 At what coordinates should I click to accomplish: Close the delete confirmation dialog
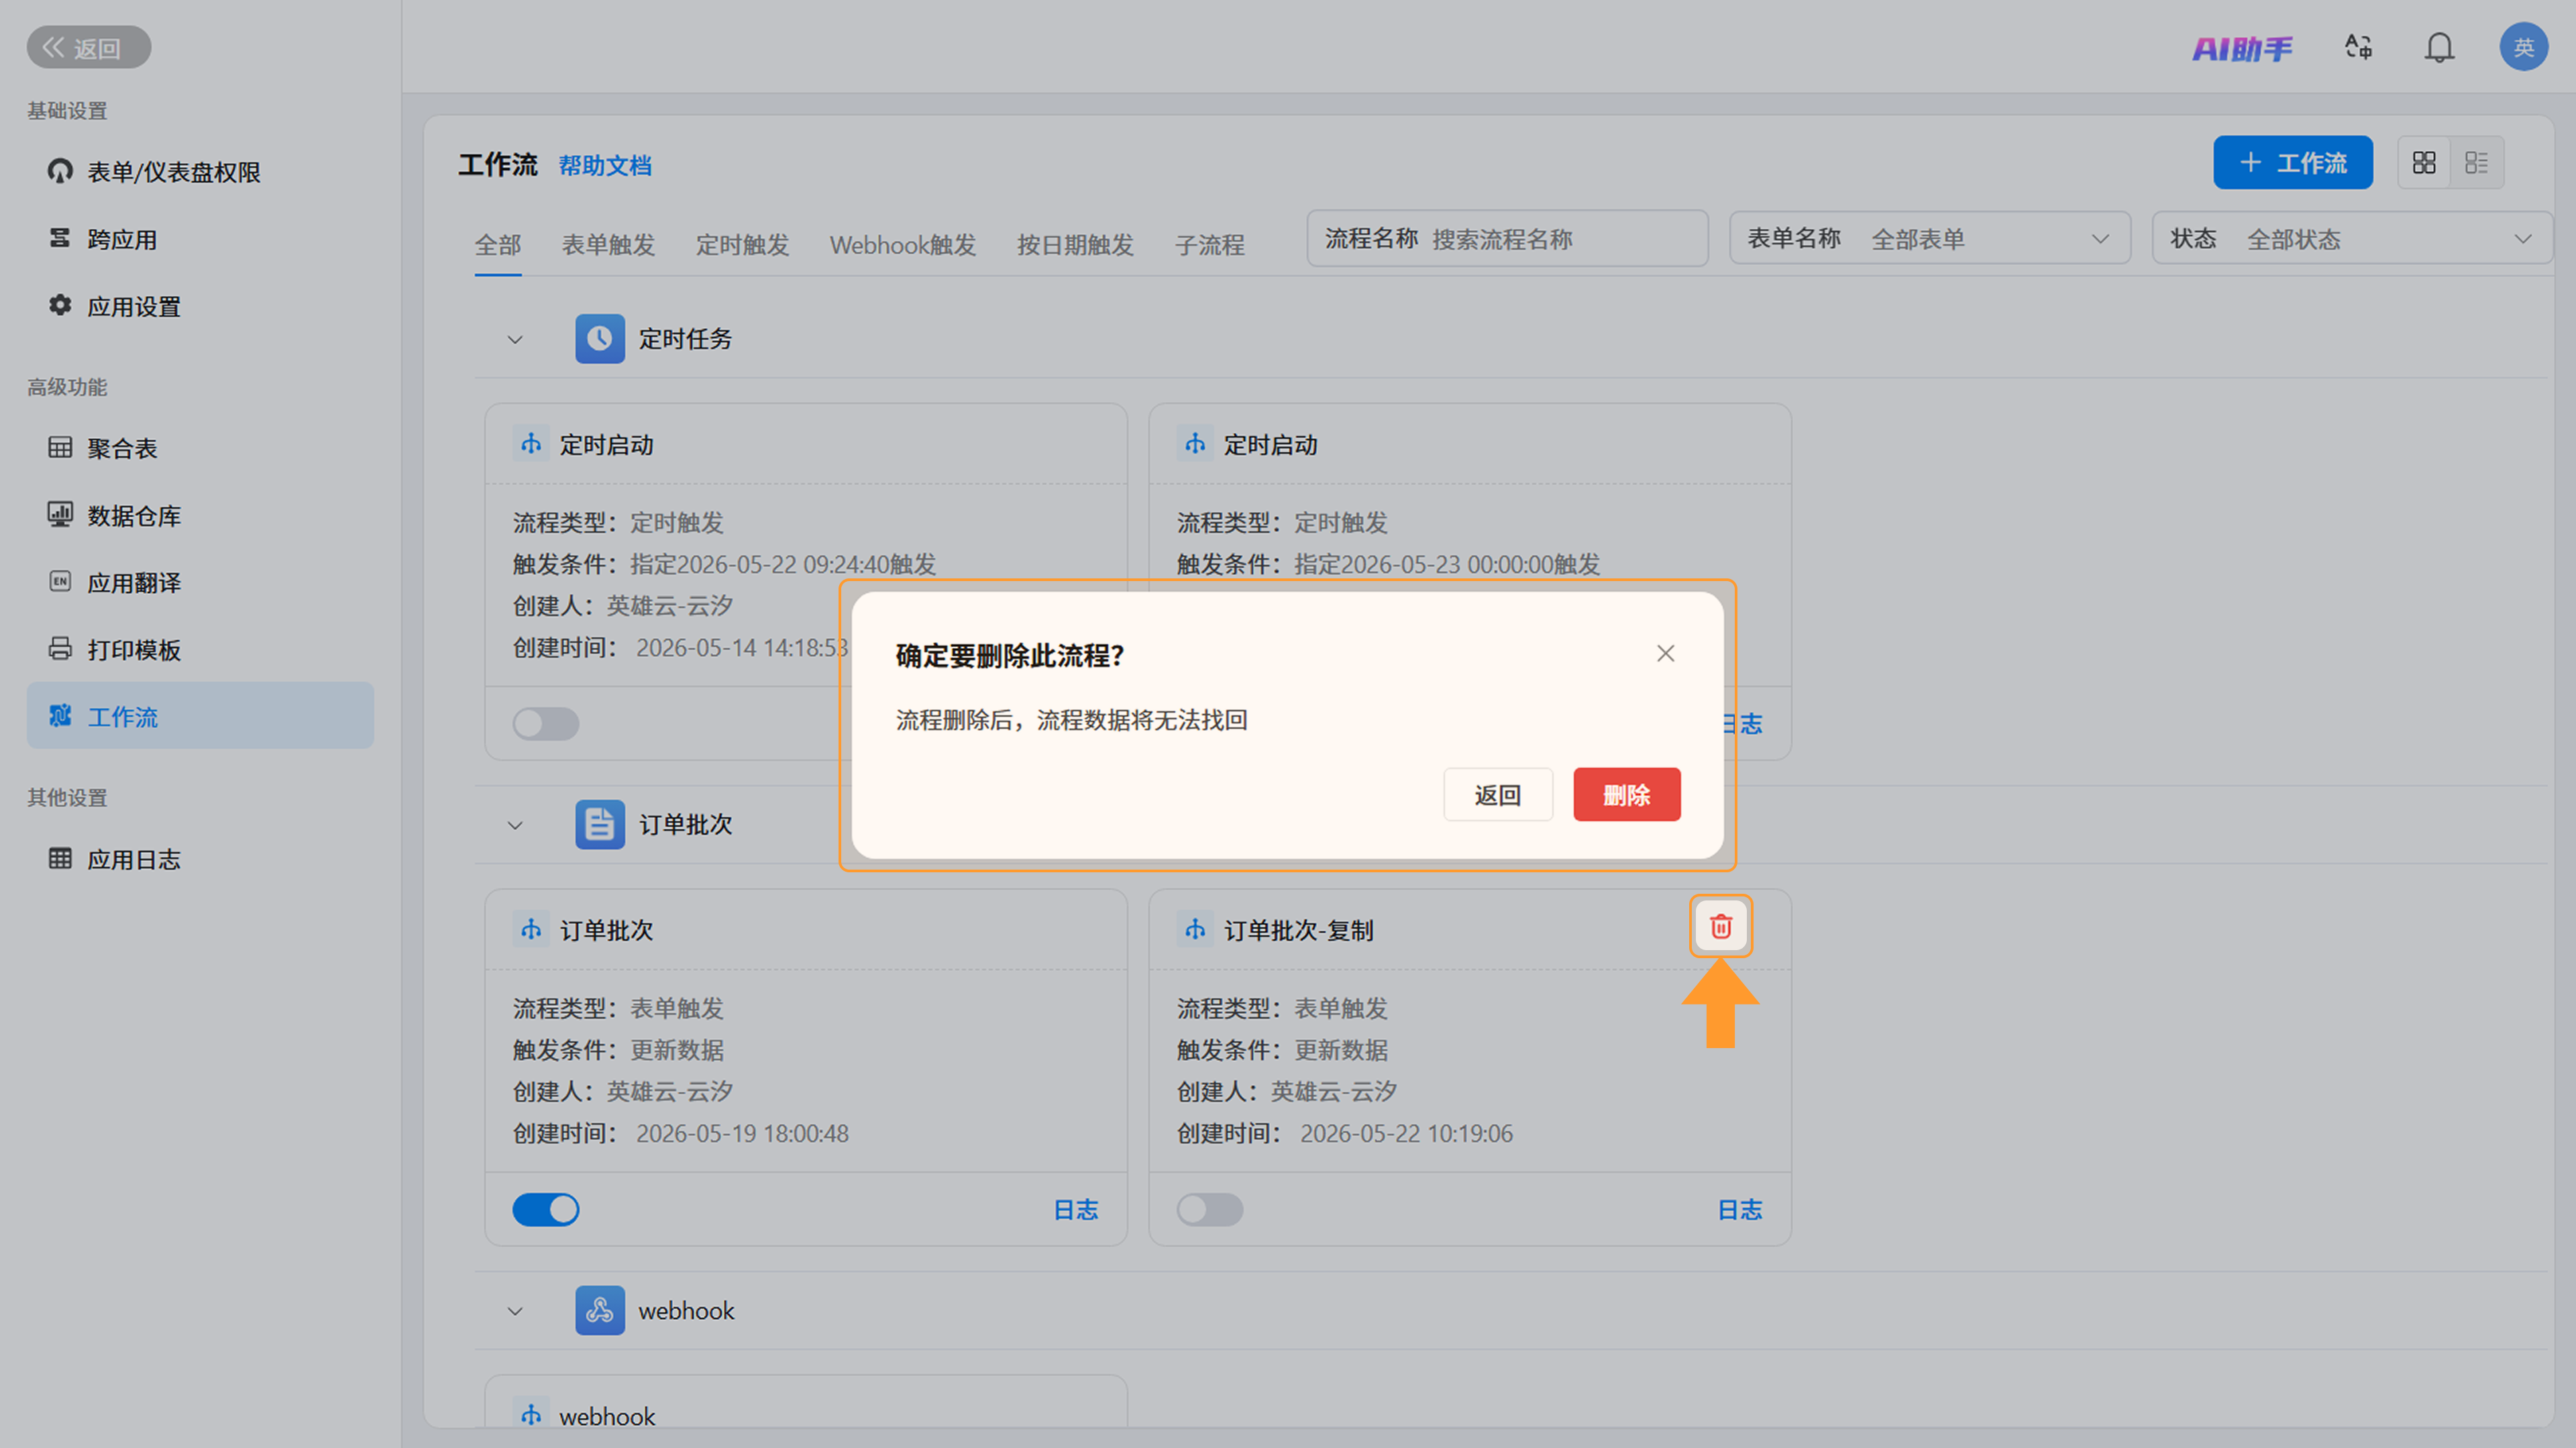pyautogui.click(x=1665, y=654)
